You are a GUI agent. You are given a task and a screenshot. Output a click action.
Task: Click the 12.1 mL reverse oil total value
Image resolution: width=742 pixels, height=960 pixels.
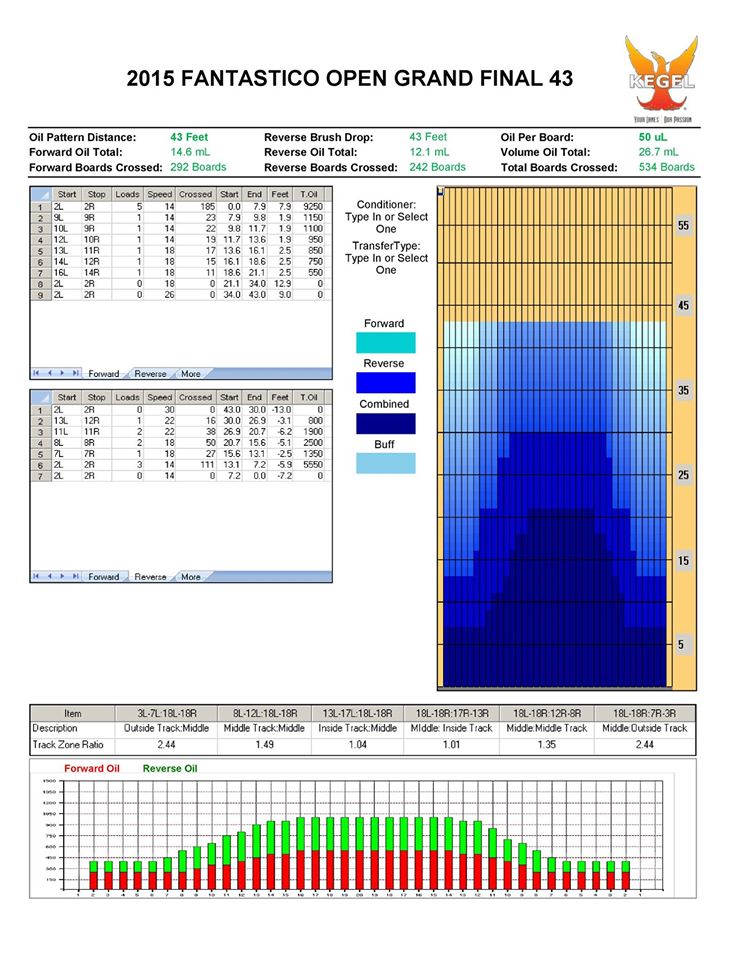click(429, 152)
